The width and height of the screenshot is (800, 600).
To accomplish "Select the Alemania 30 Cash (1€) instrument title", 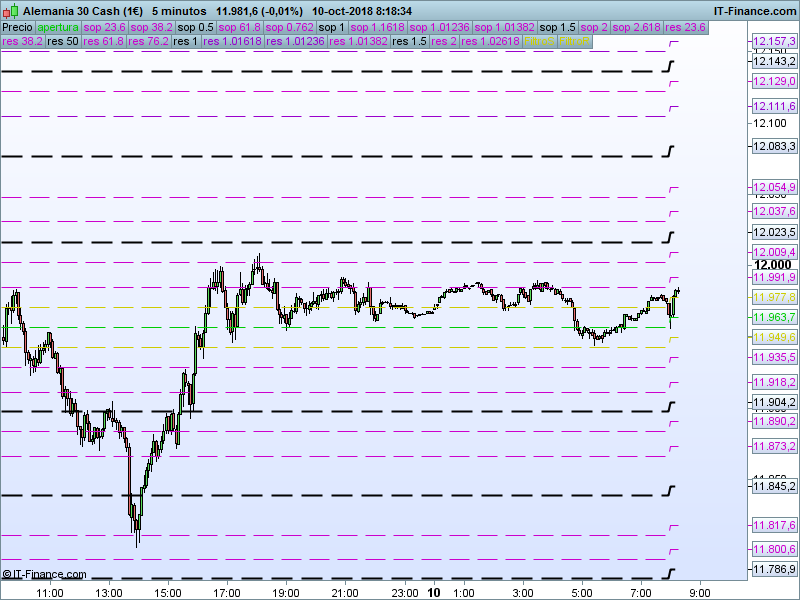I will [83, 11].
